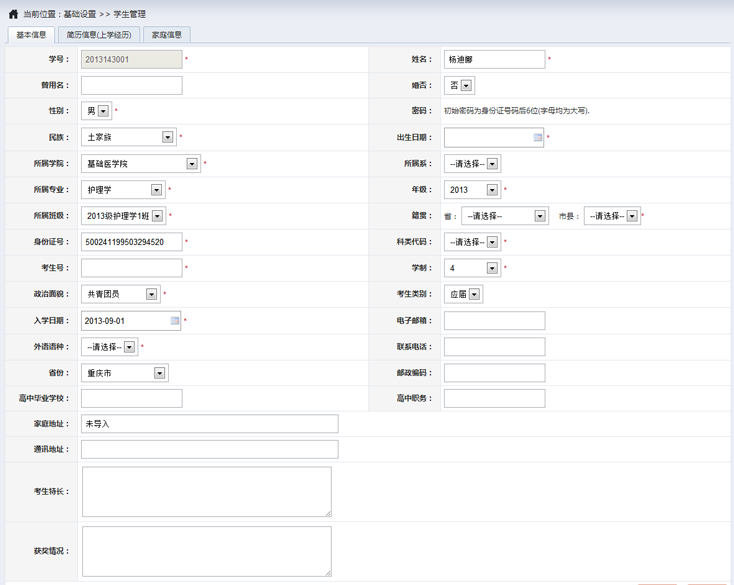Click into the 身份证号 text field
Screen dimensions: 734x585
[131, 242]
